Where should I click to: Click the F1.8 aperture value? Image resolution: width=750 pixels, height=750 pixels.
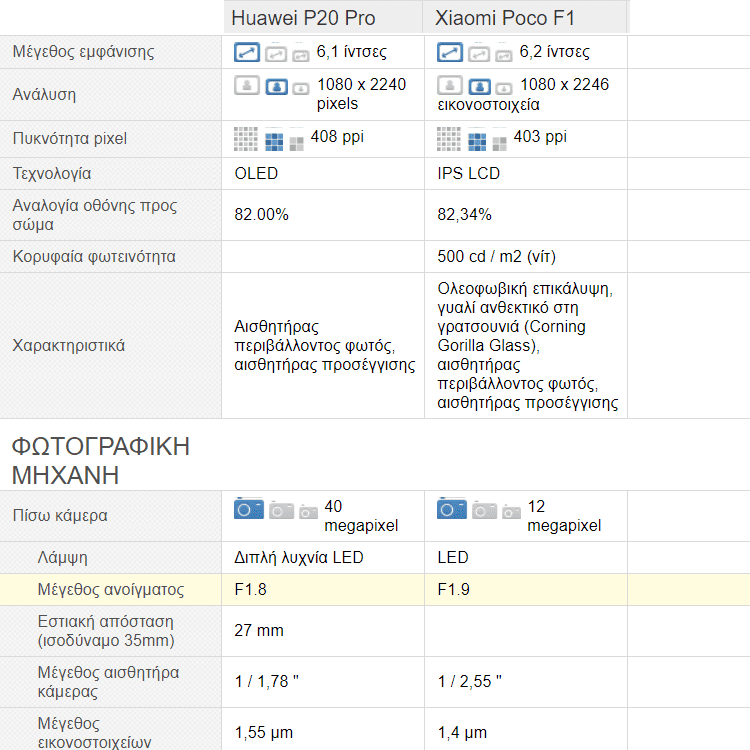pyautogui.click(x=250, y=589)
